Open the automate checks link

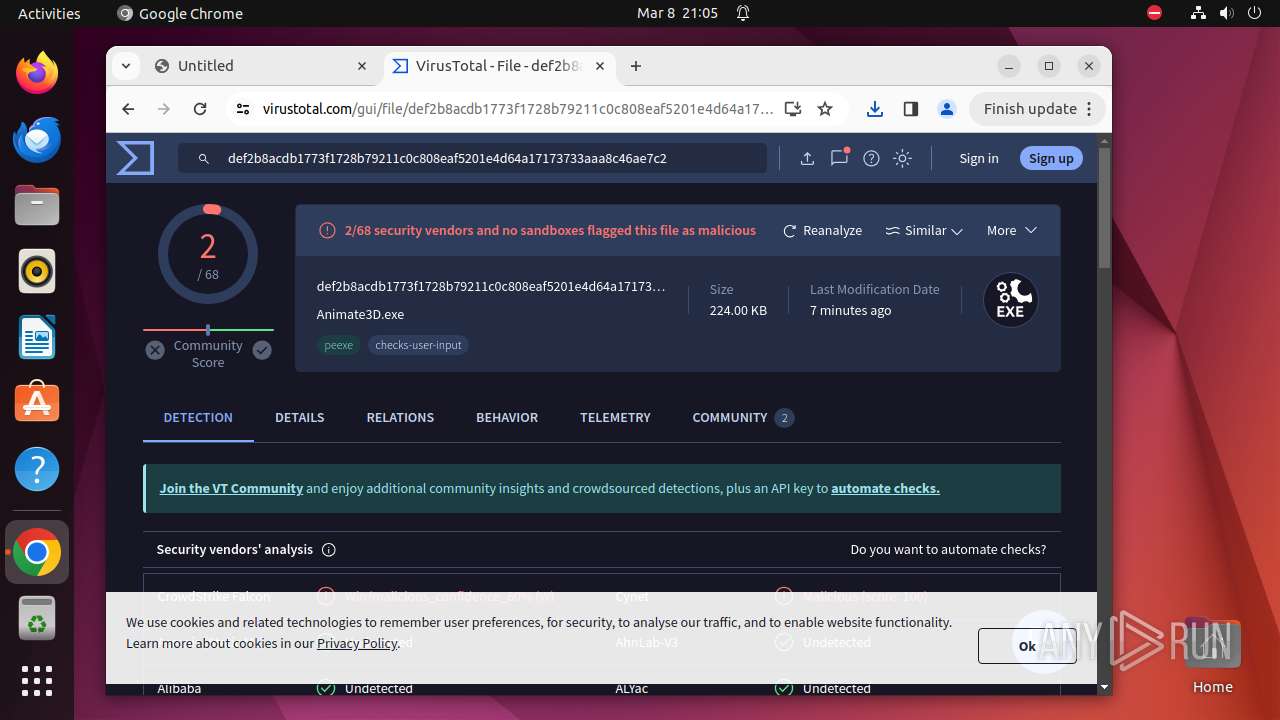(x=885, y=488)
